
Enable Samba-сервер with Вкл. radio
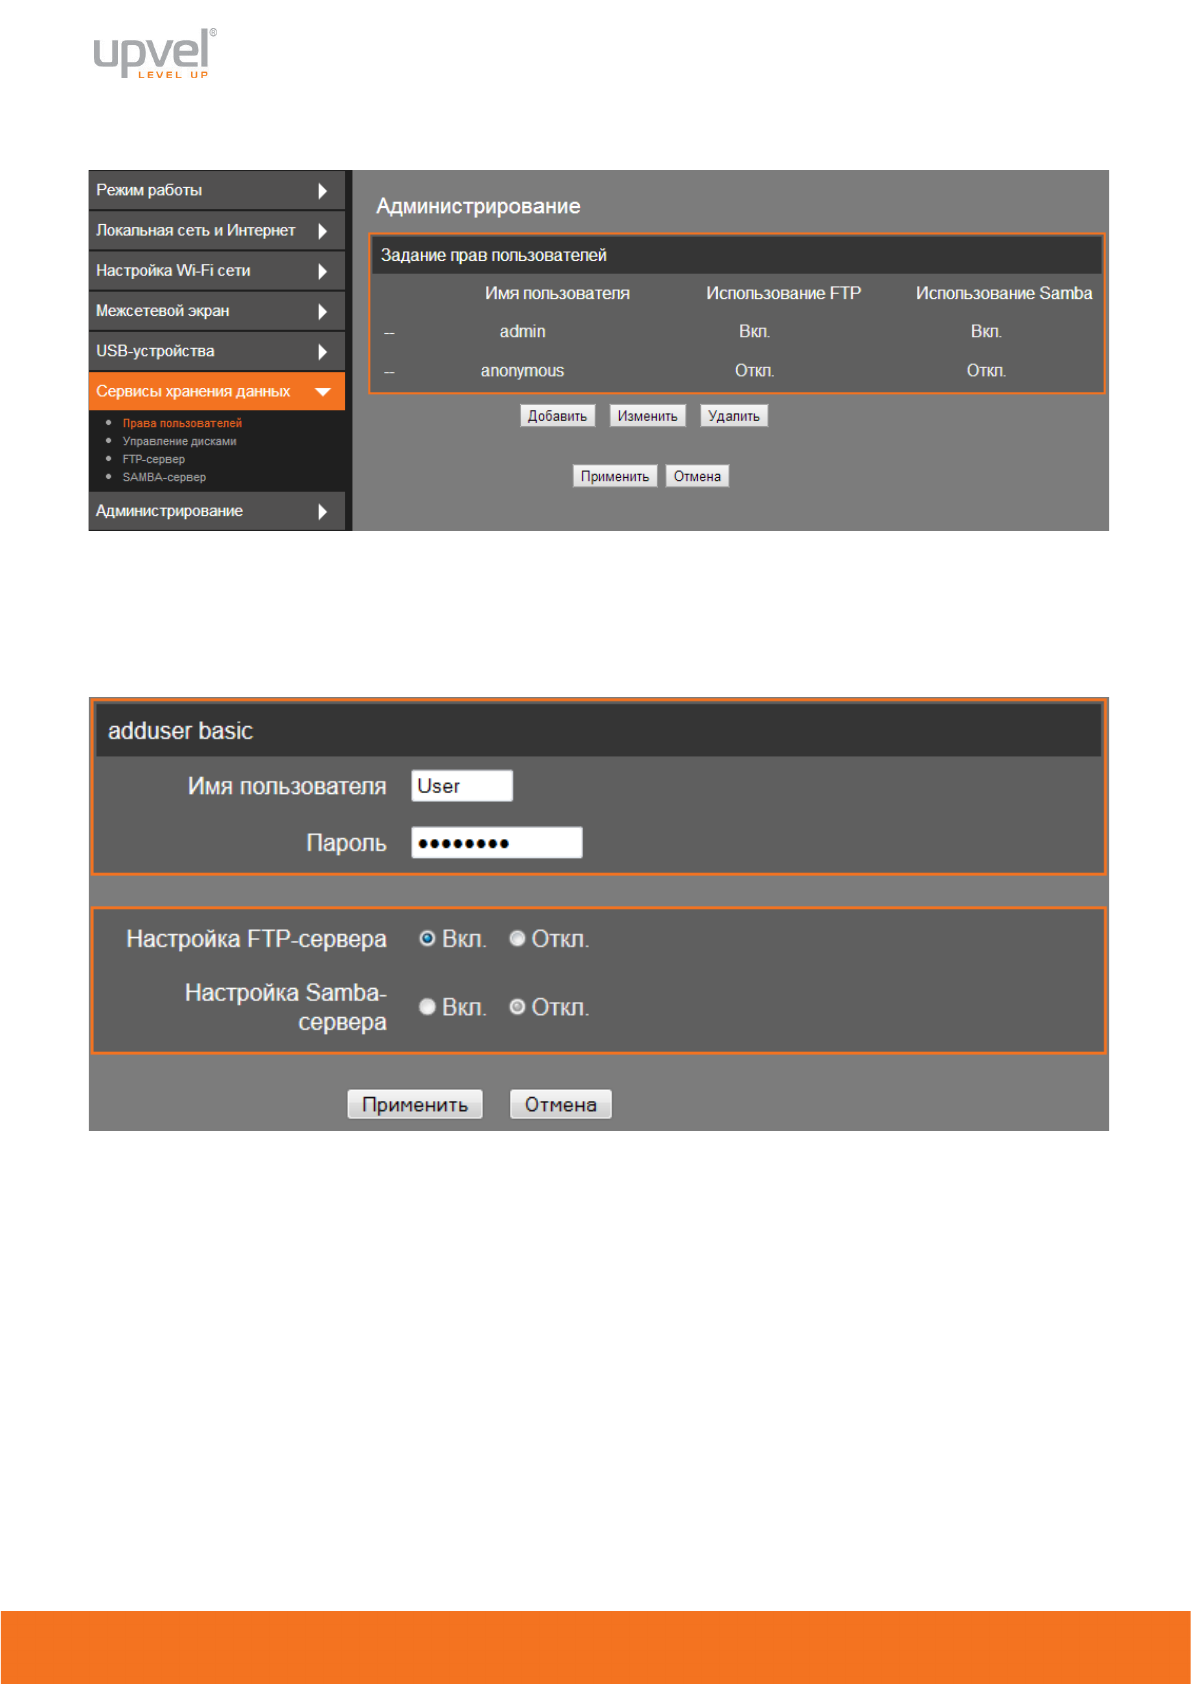coord(427,1007)
